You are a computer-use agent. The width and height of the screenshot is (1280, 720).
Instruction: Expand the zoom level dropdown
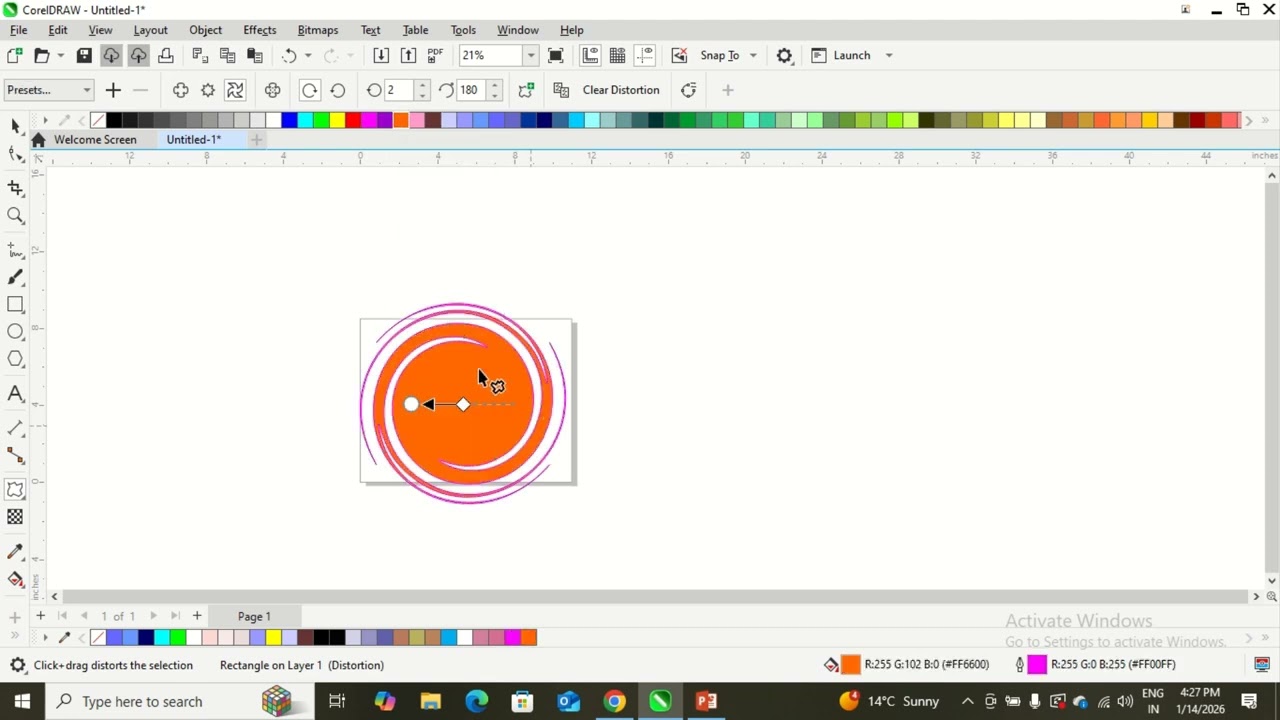[x=530, y=56]
